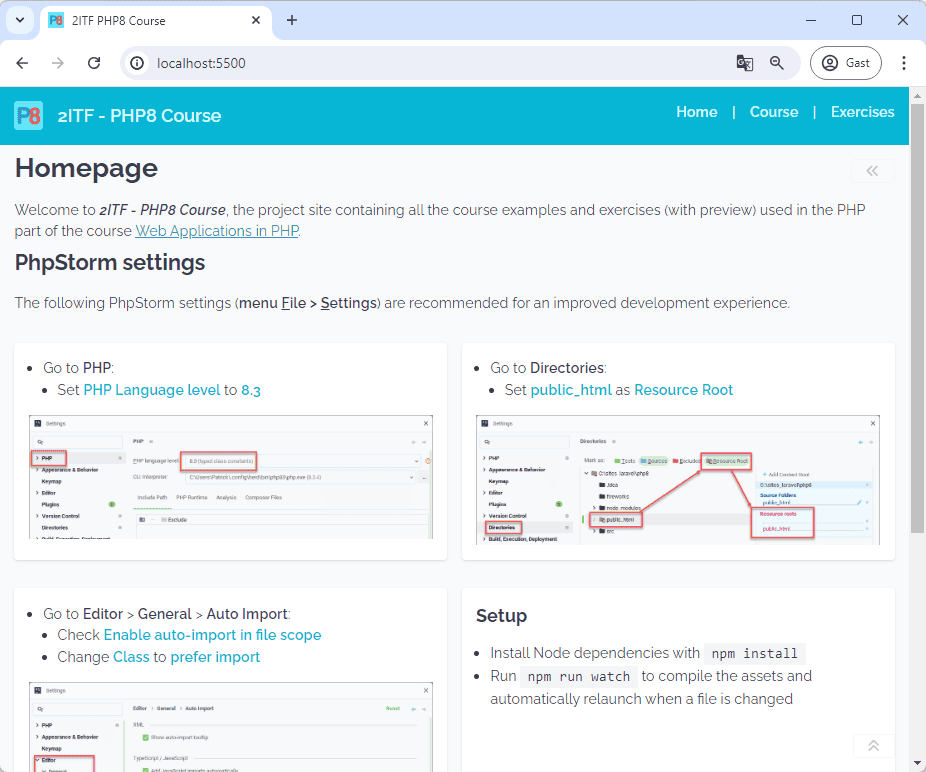Open the Chrome three-dot menu
926x772 pixels.
(x=904, y=63)
